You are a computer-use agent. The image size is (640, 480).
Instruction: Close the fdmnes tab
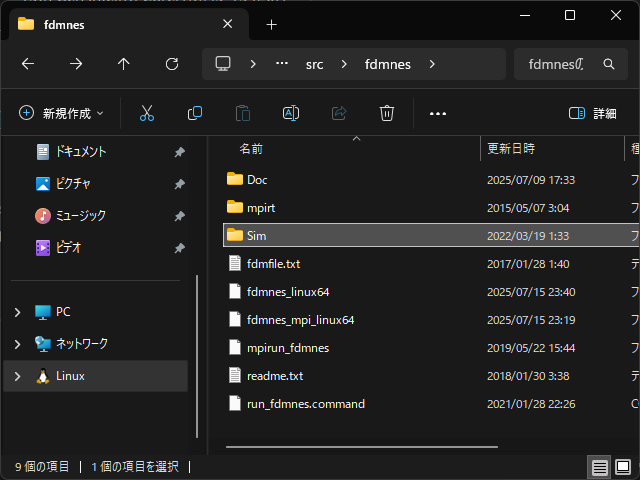click(227, 24)
